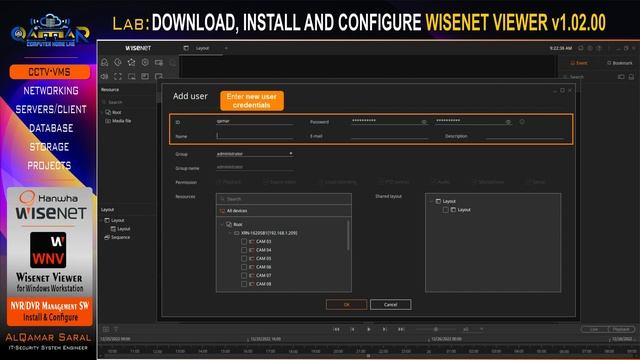Select the full screen corners icon
This screenshot has height=360, width=640.
click(118, 76)
